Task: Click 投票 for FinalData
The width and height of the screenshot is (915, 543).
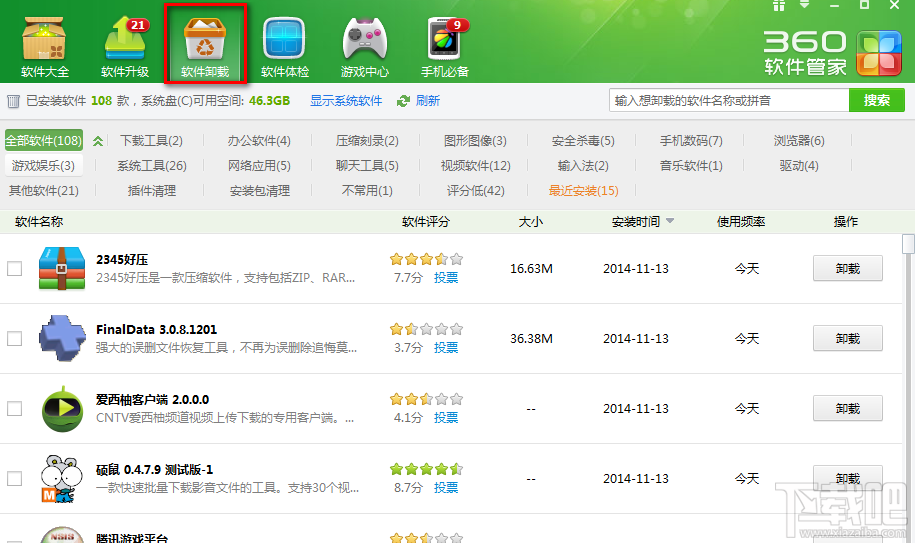Action: (446, 348)
